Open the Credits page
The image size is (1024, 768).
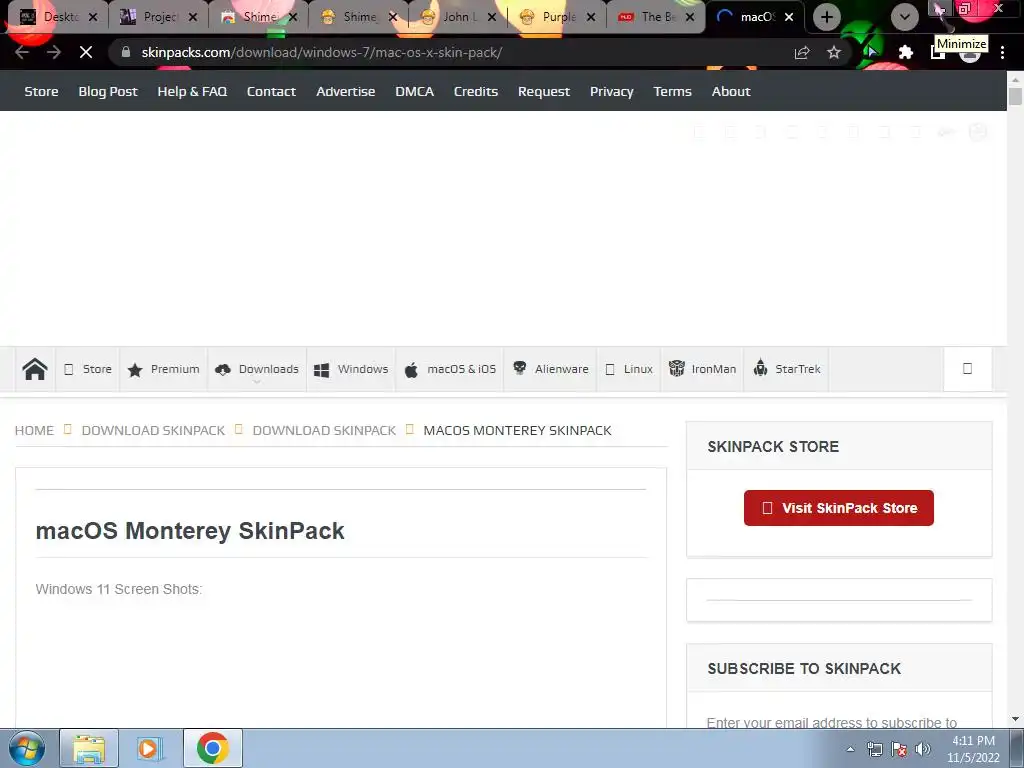pyautogui.click(x=475, y=91)
